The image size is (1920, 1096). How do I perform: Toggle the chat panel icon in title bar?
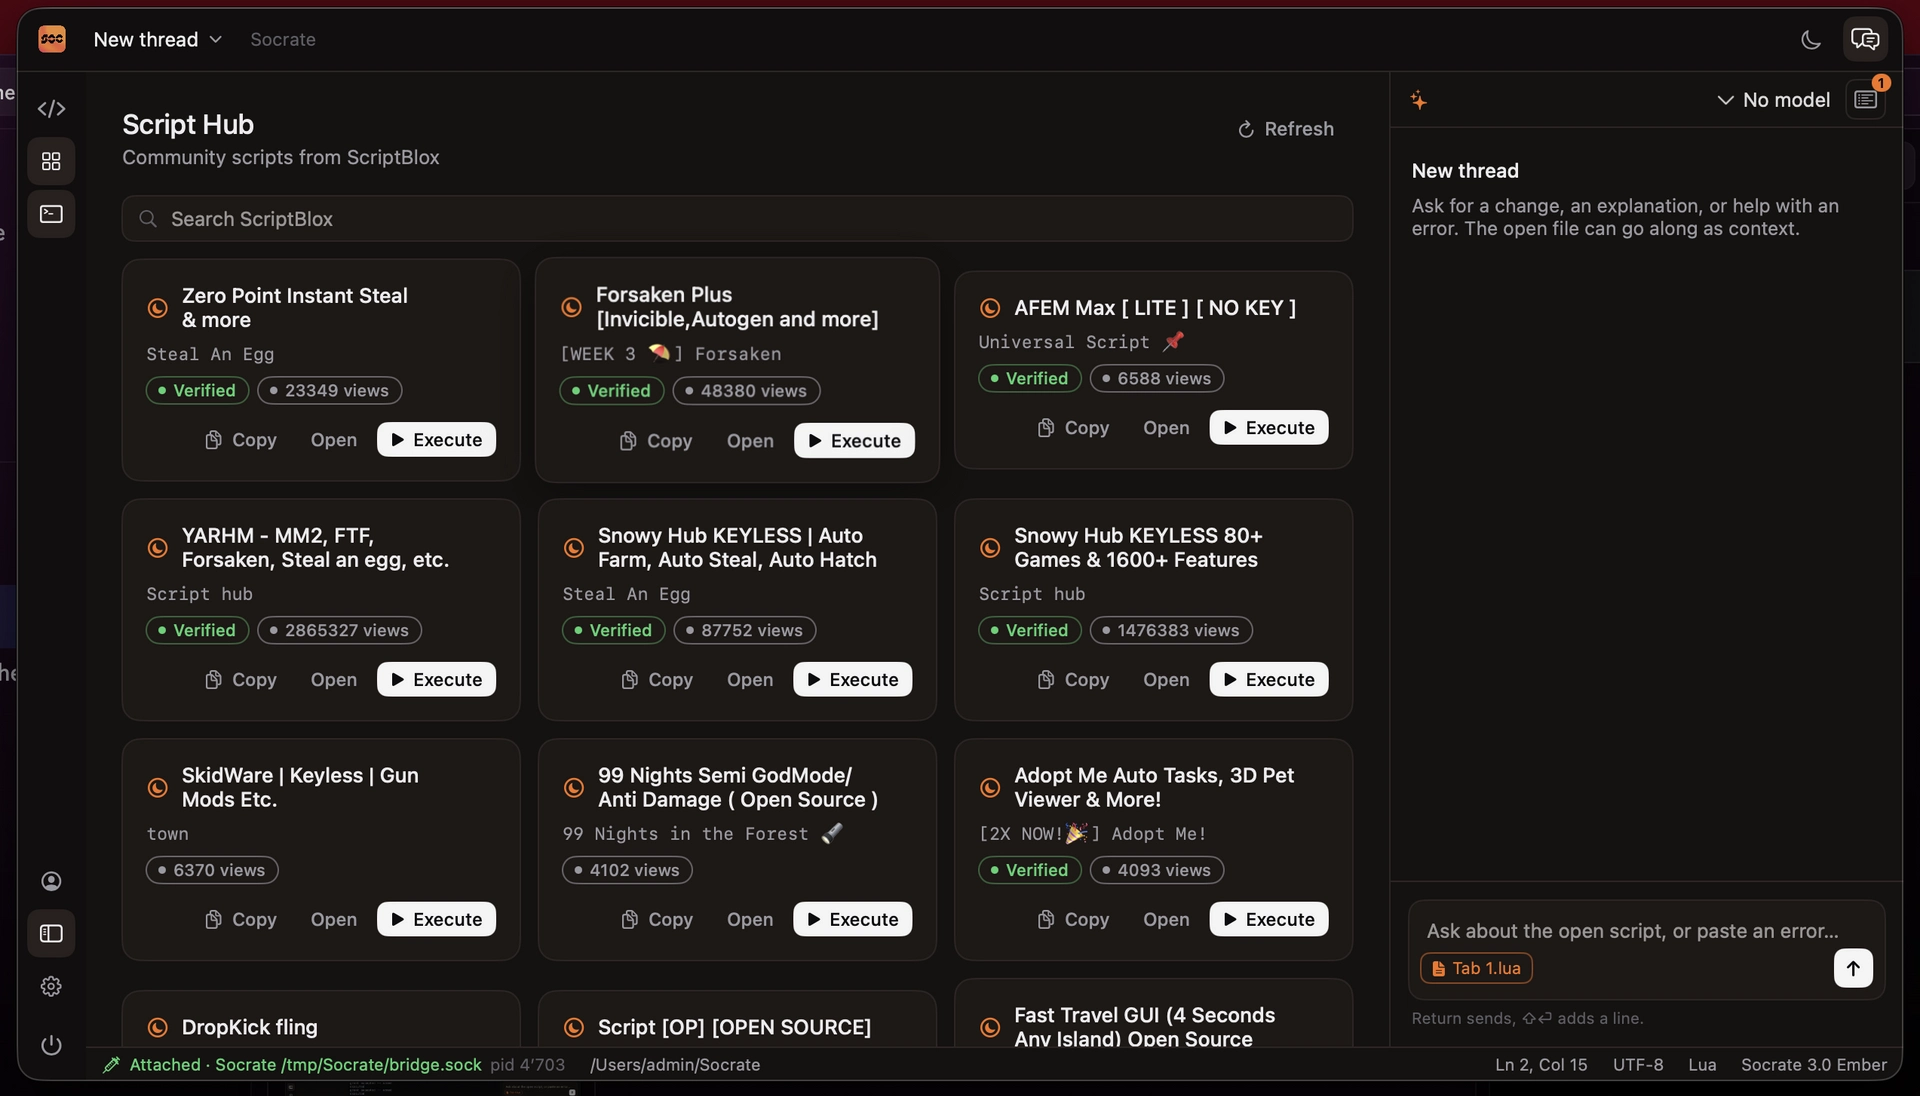click(1865, 39)
